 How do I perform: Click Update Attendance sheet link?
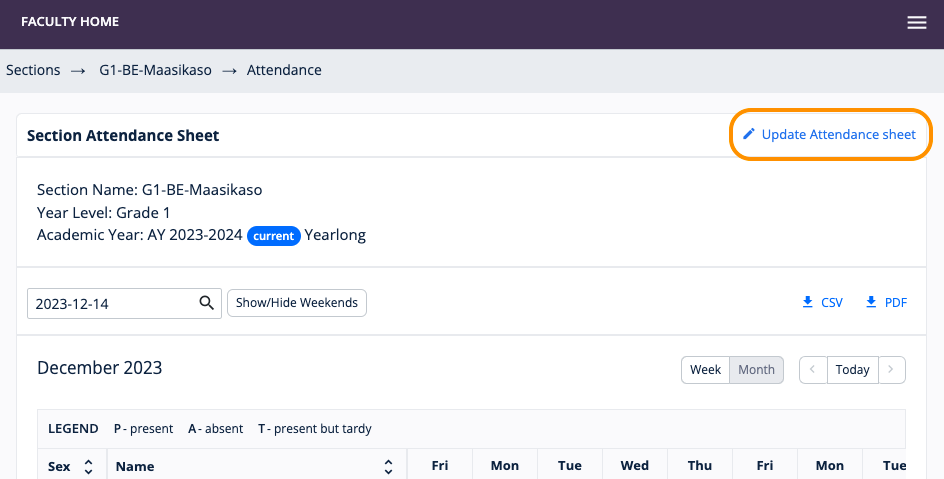click(x=838, y=134)
